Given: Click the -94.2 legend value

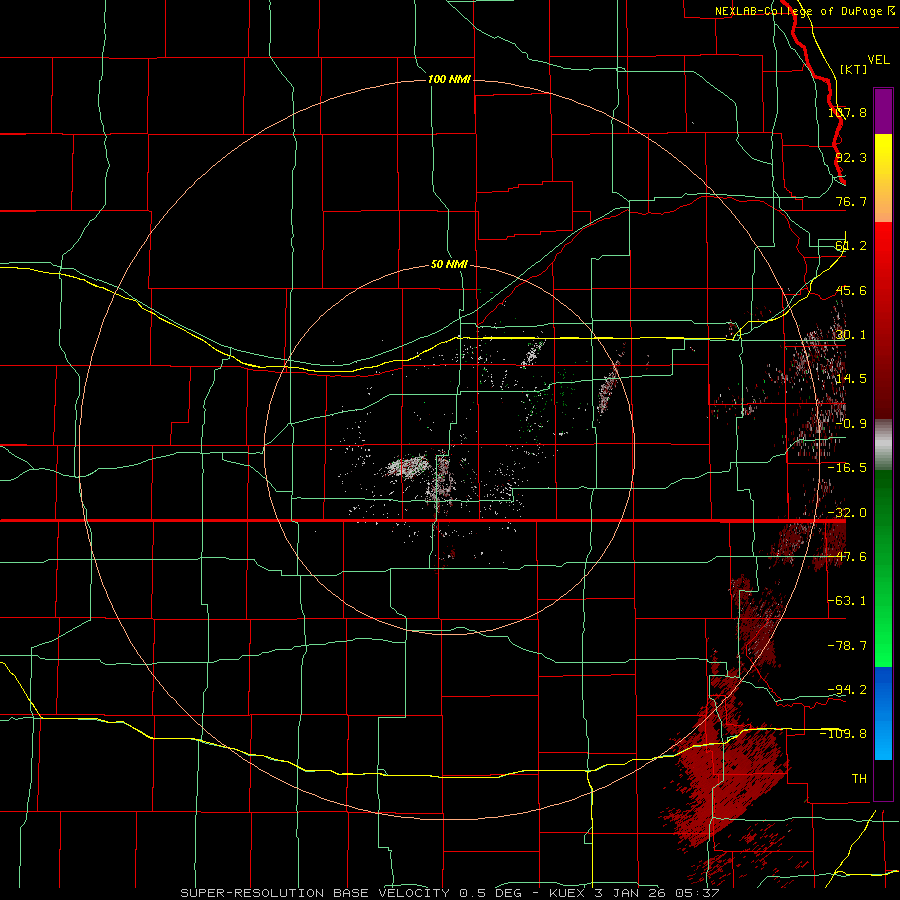Looking at the screenshot, I should click(847, 690).
